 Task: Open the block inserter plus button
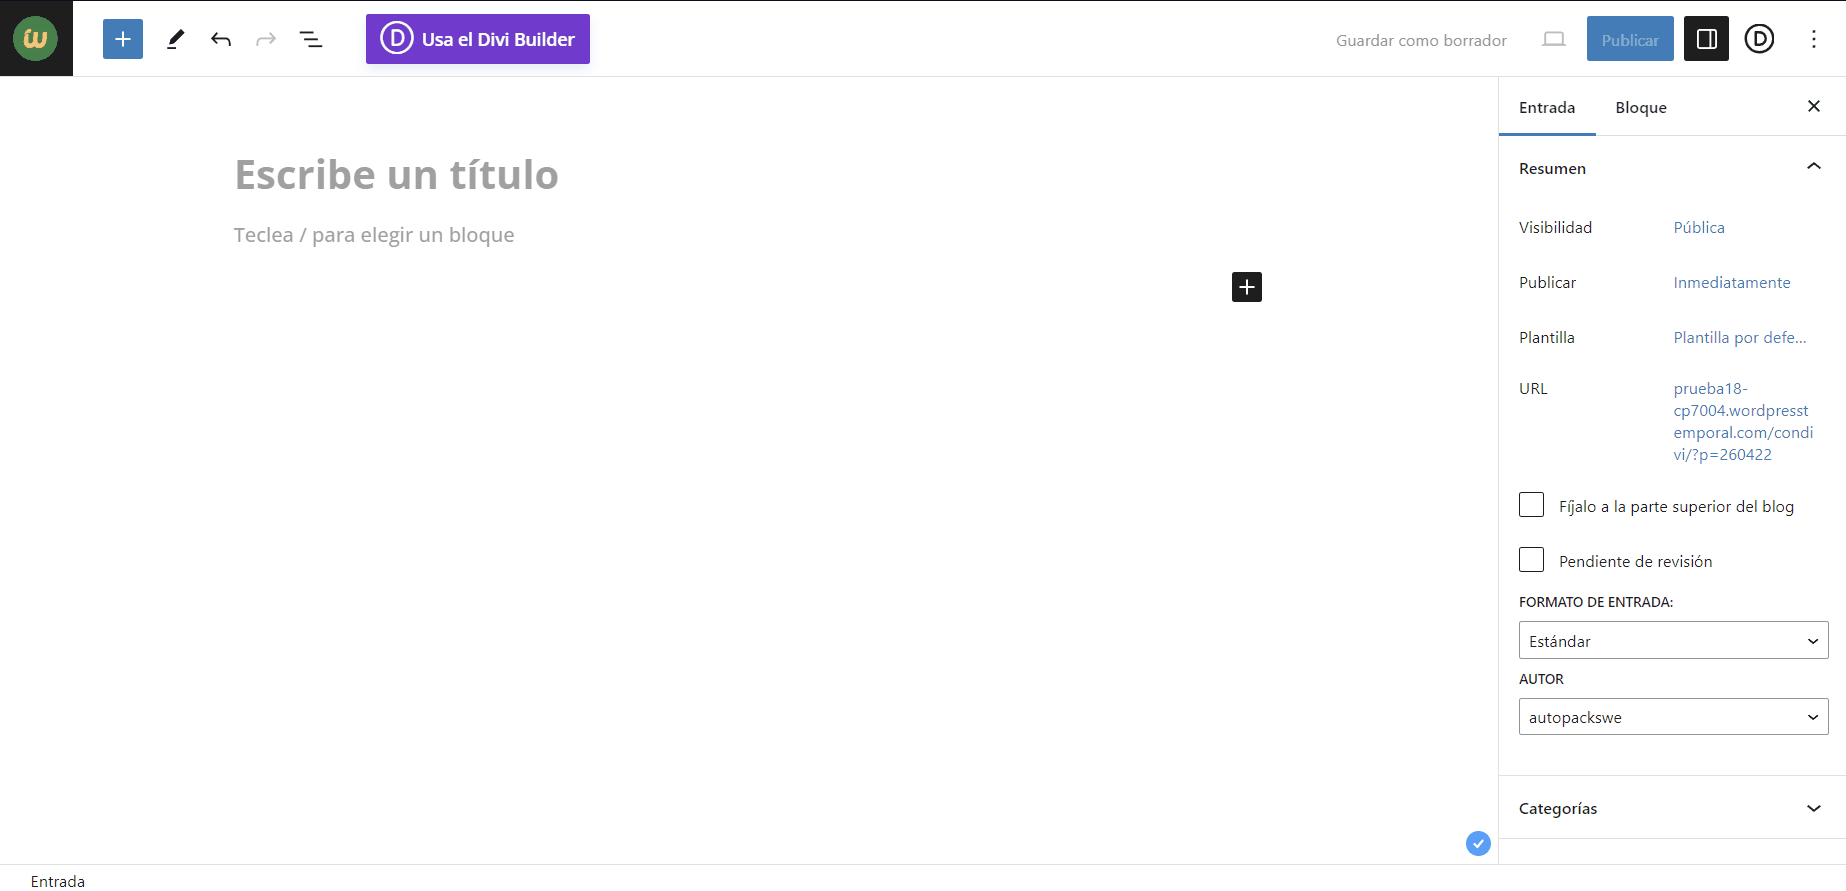coord(123,39)
